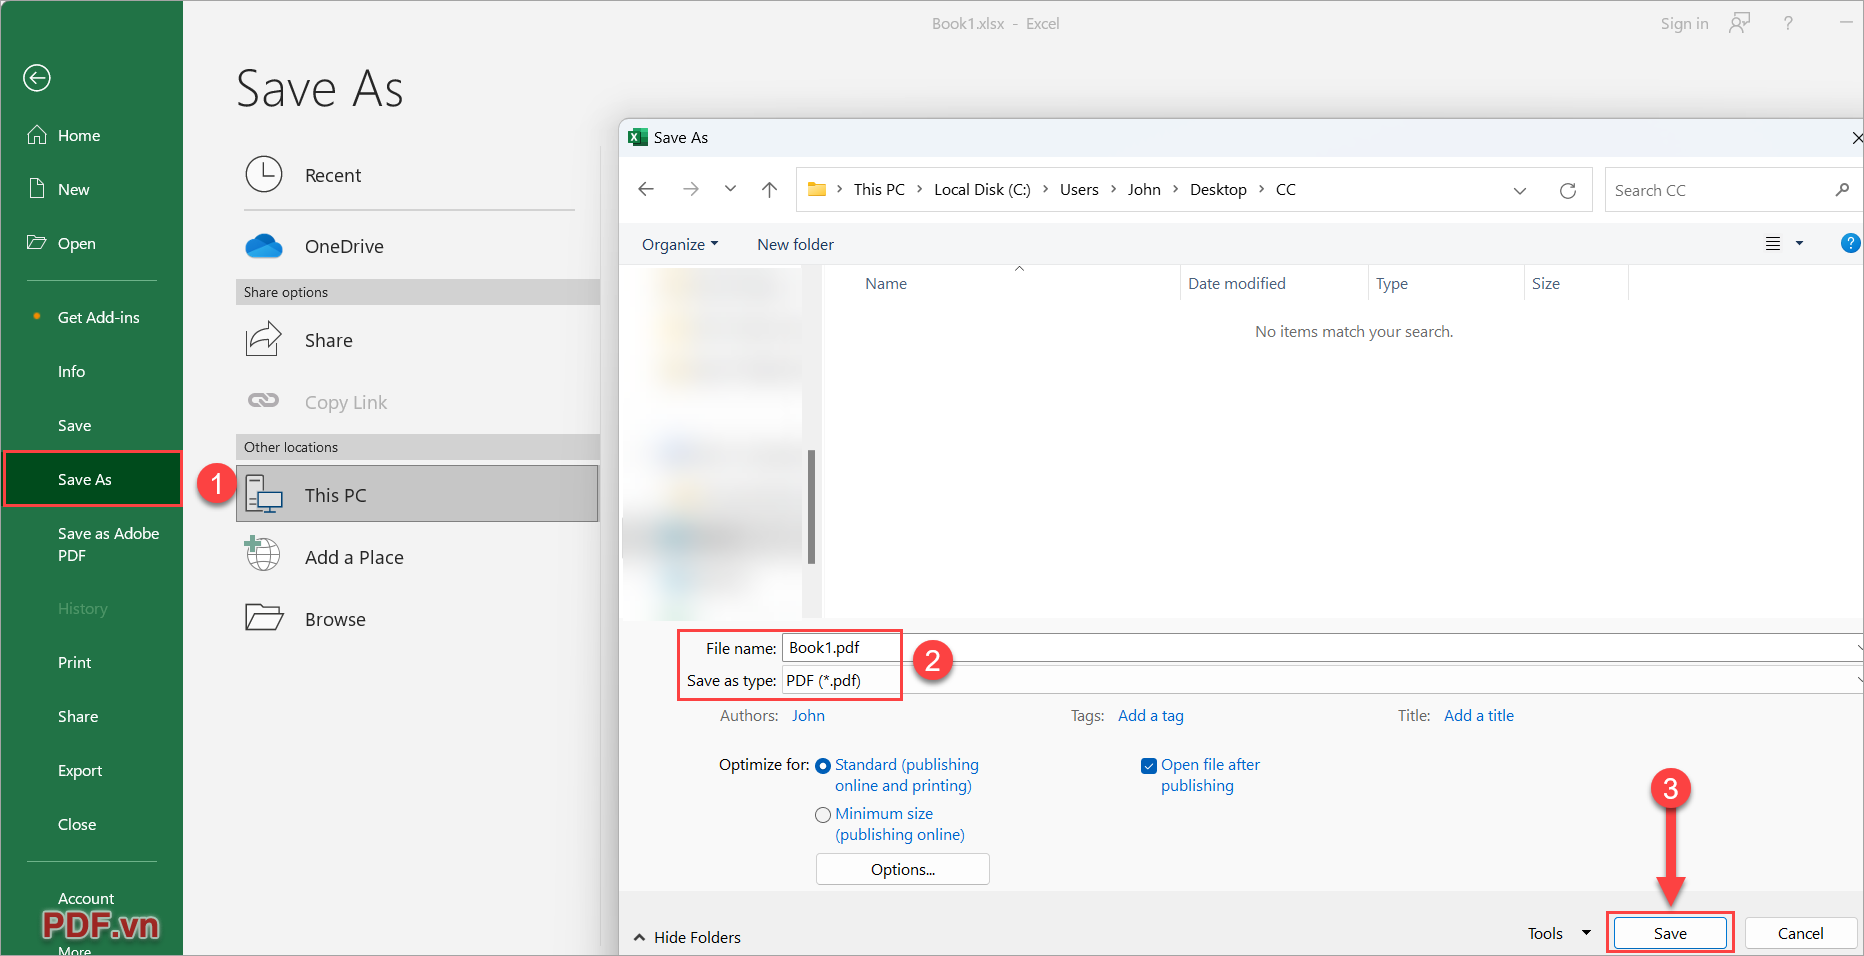
Task: Select Open in the backstage sidebar
Action: point(77,243)
